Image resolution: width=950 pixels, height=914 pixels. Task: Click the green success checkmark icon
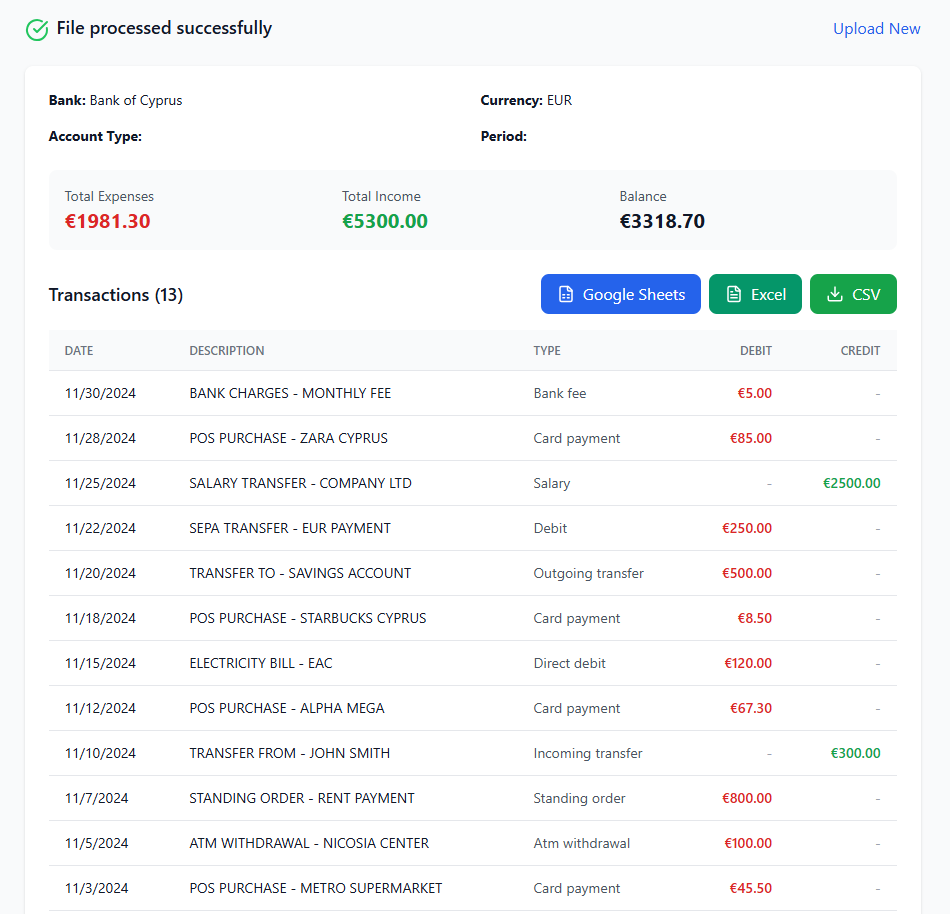37,30
